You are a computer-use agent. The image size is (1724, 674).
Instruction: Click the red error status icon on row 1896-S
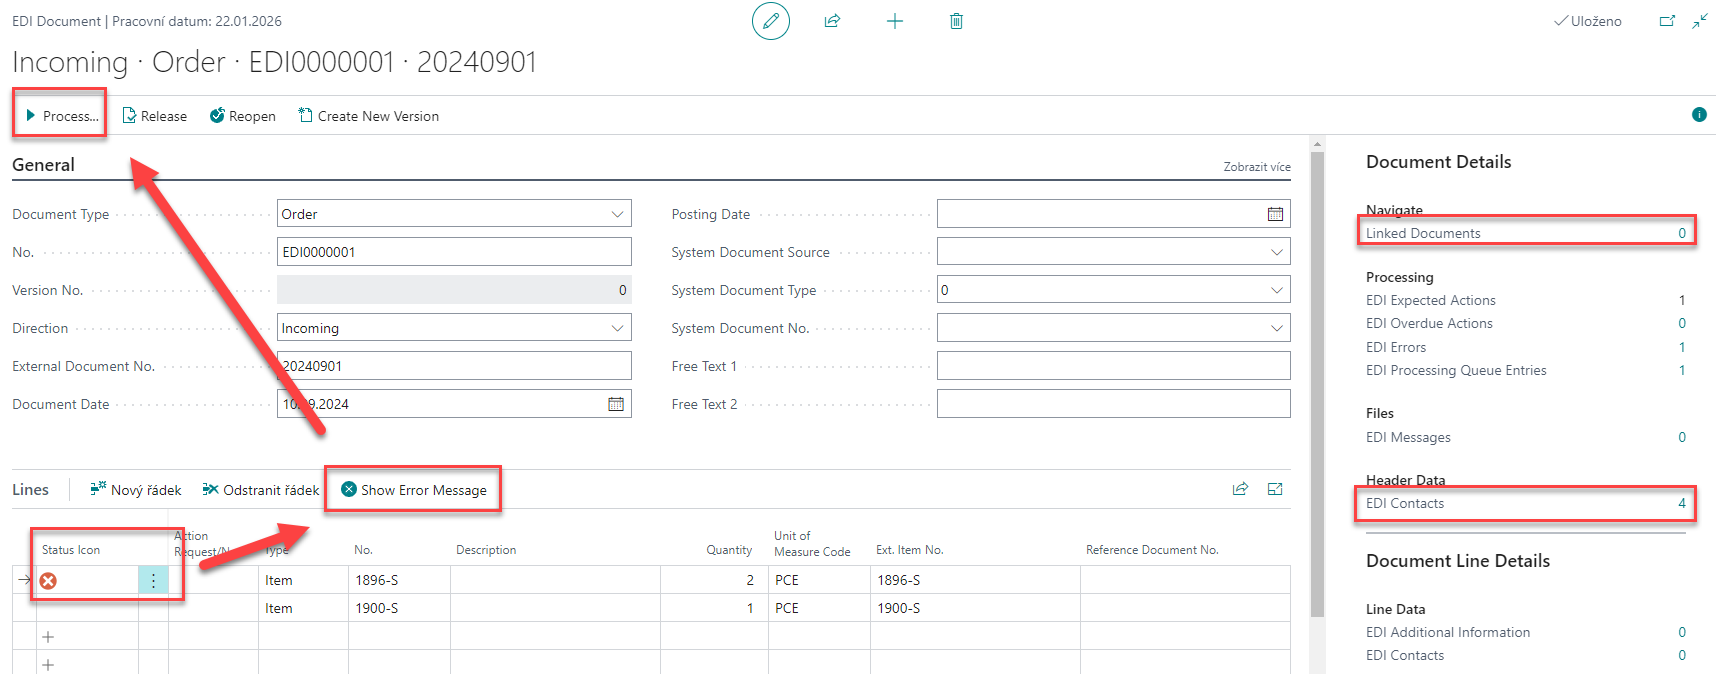click(x=48, y=581)
